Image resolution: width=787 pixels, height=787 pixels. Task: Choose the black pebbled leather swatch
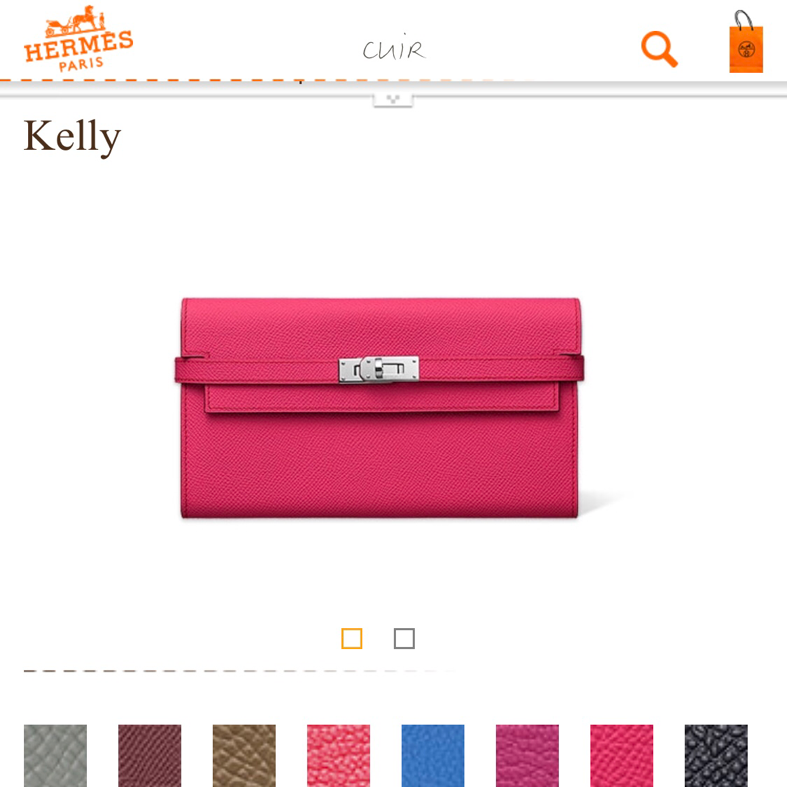(716, 755)
